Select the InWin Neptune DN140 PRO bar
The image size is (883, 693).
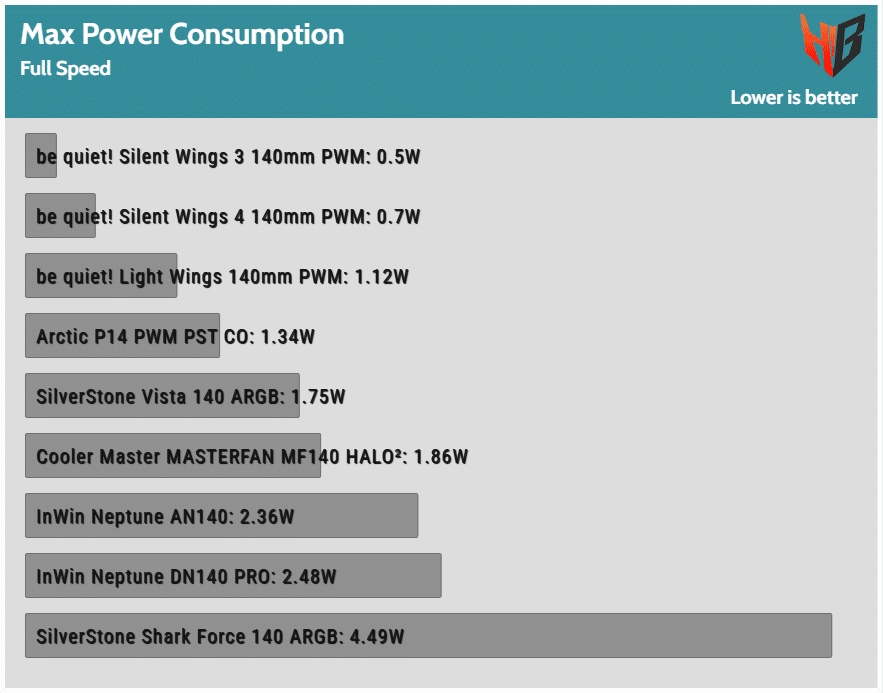tap(233, 576)
